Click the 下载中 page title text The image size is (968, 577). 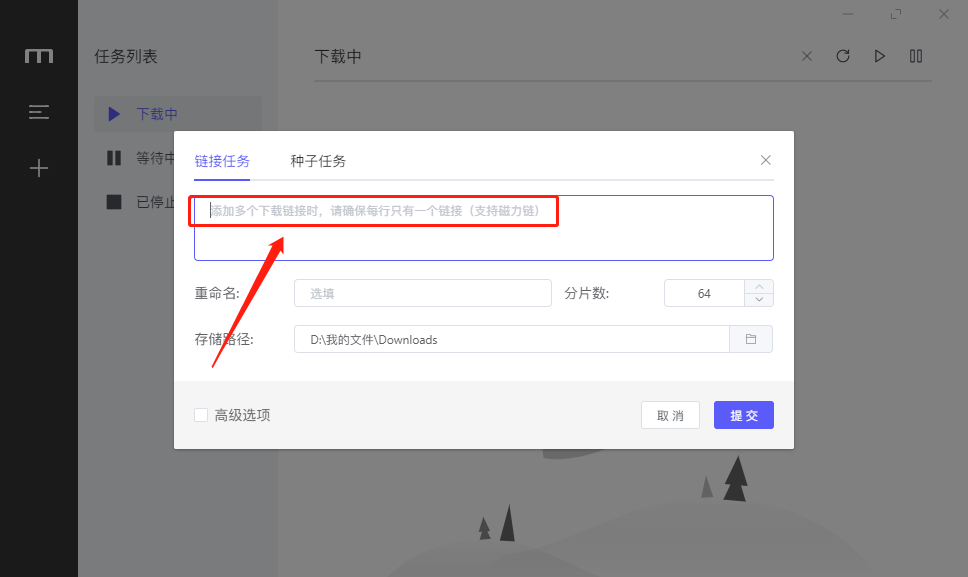pyautogui.click(x=338, y=57)
